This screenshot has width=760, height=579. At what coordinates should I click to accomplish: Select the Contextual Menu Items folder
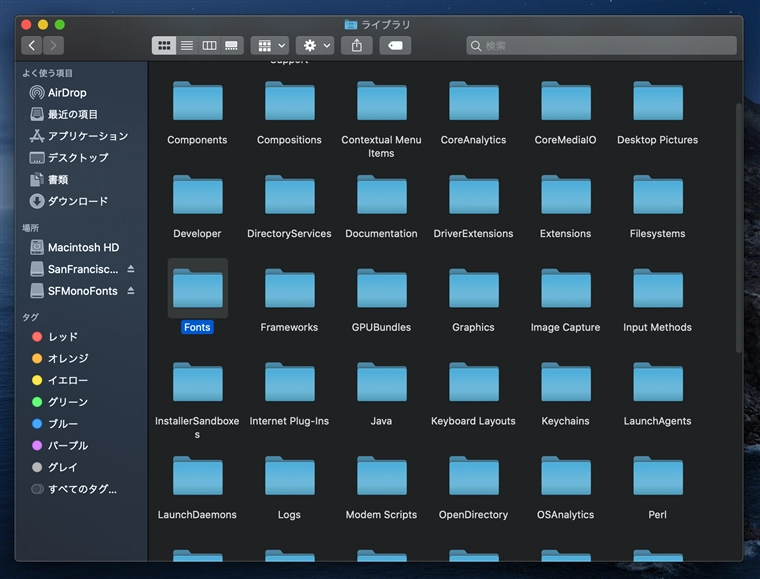[382, 101]
